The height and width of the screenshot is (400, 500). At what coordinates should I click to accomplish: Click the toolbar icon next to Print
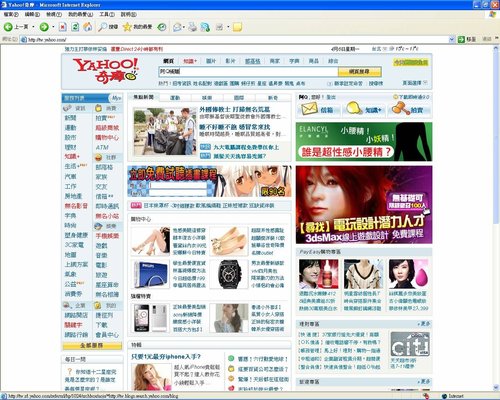pyautogui.click(x=205, y=27)
